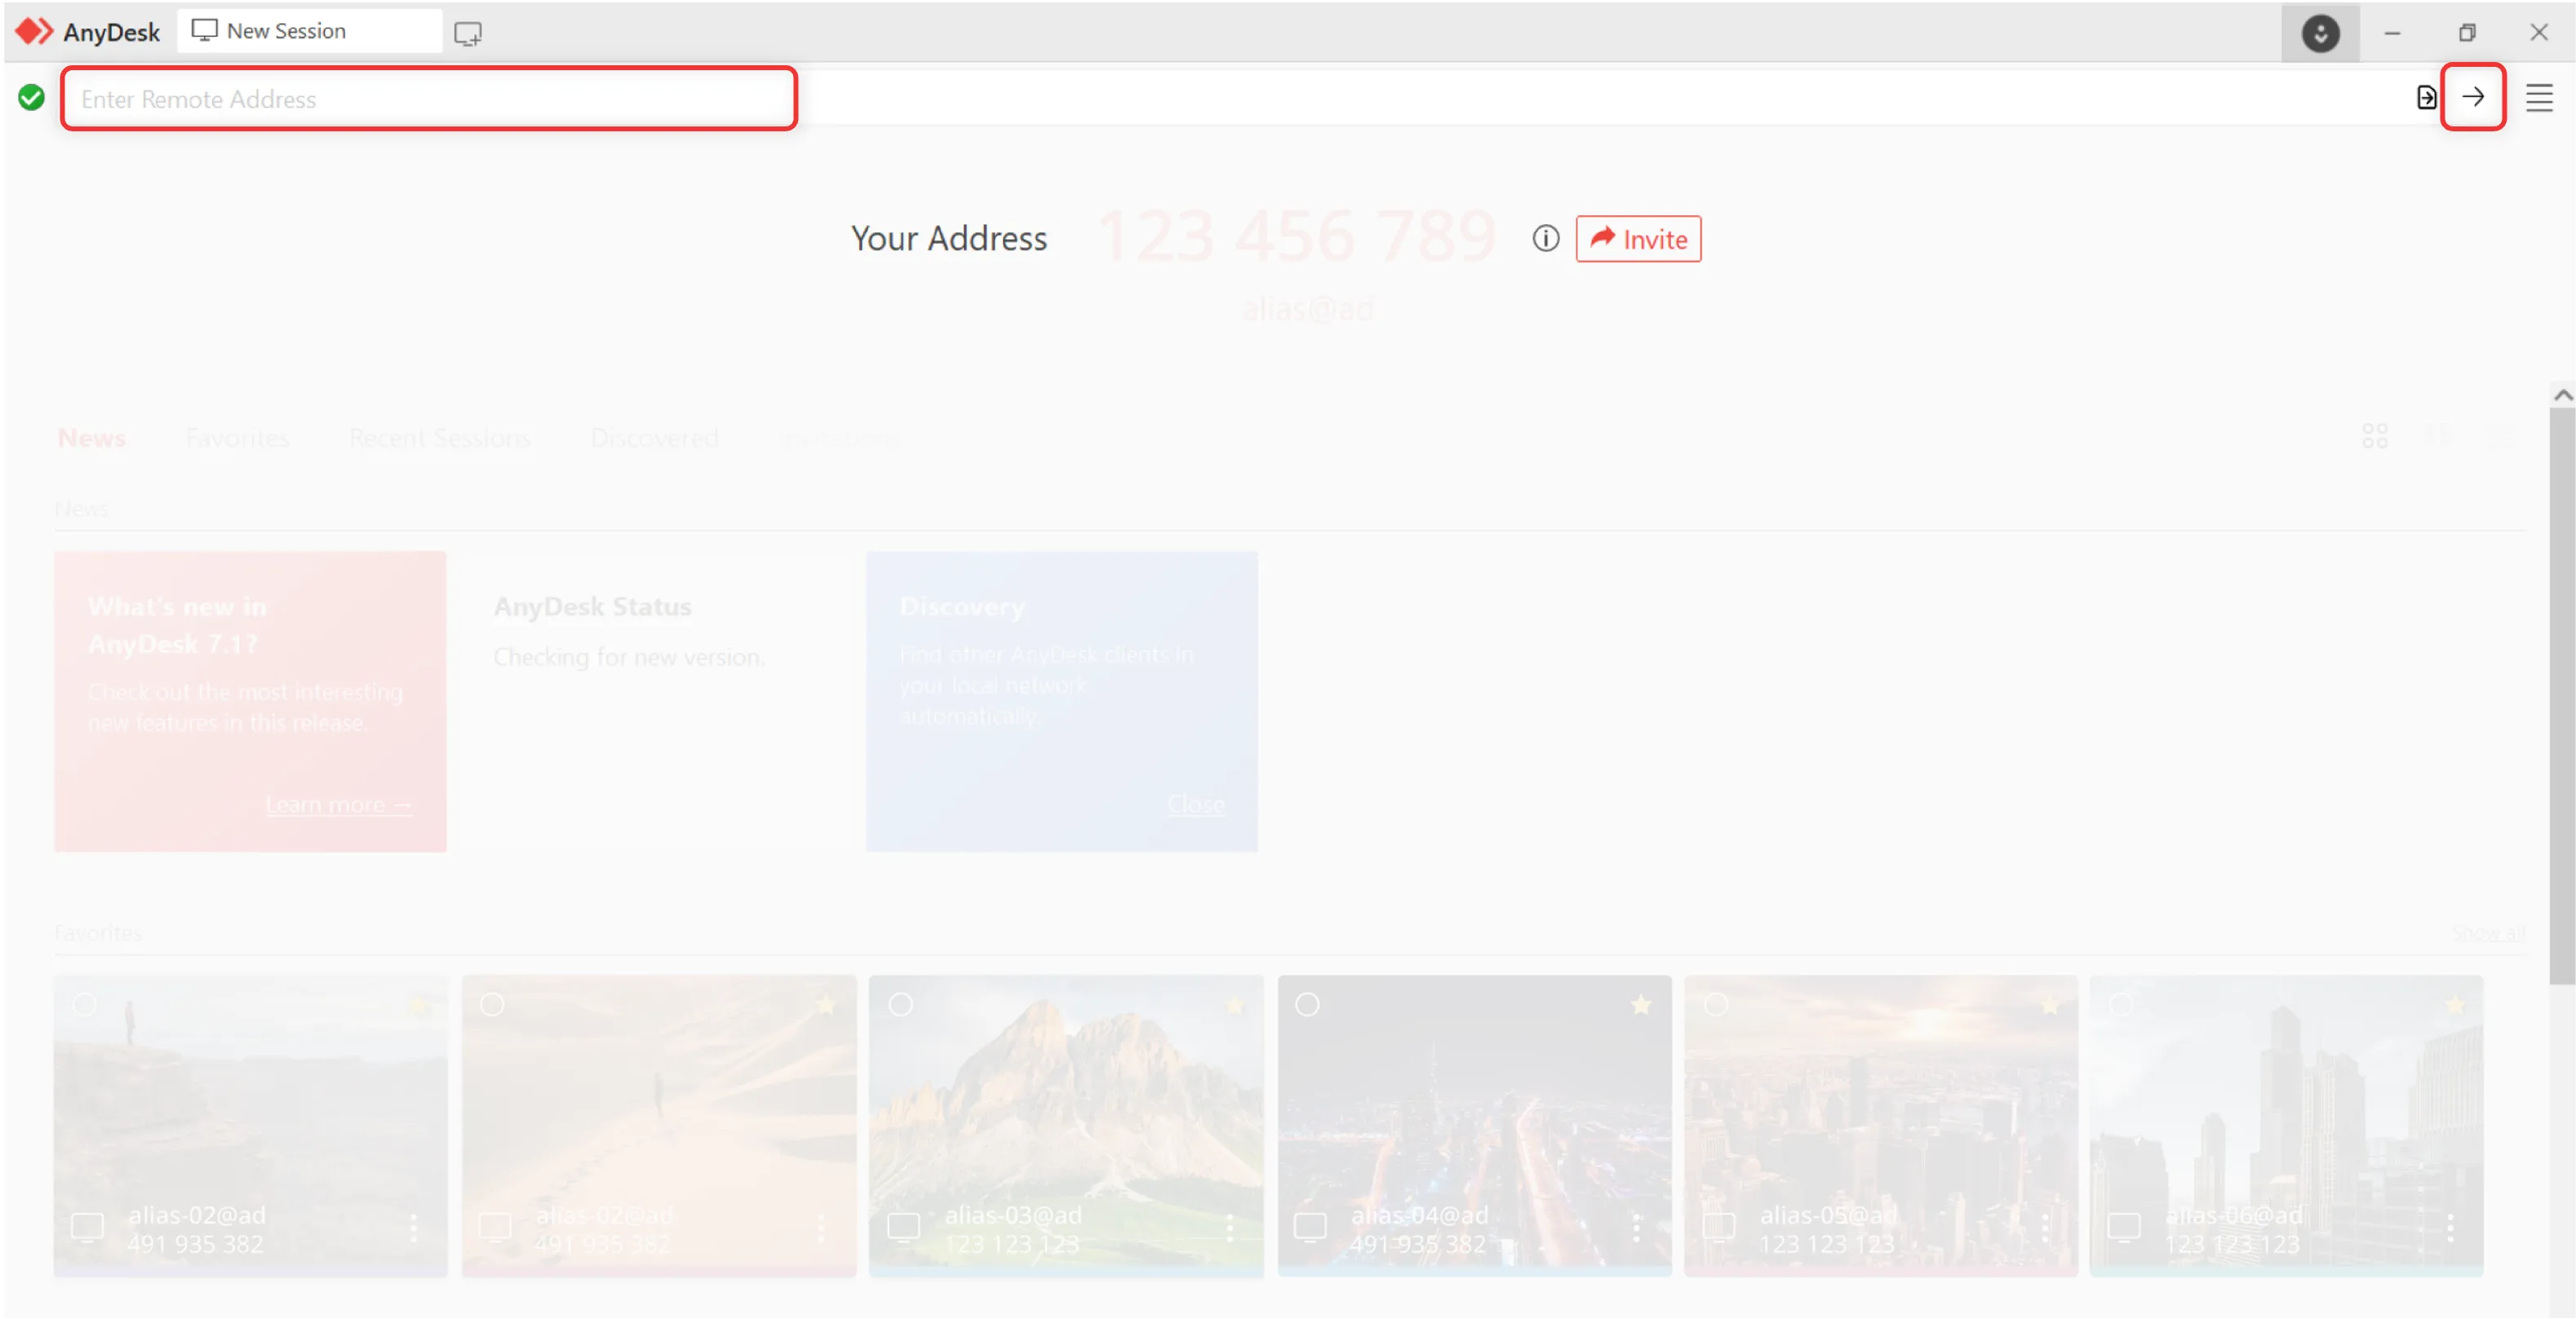
Task: Open three-dot options on alias-04@ad card
Action: pyautogui.click(x=1636, y=1227)
